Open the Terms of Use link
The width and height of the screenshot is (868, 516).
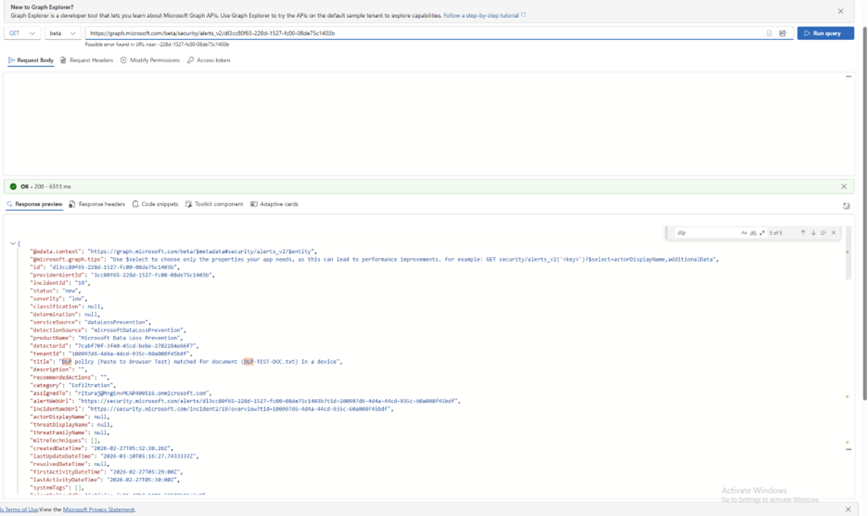pos(19,509)
